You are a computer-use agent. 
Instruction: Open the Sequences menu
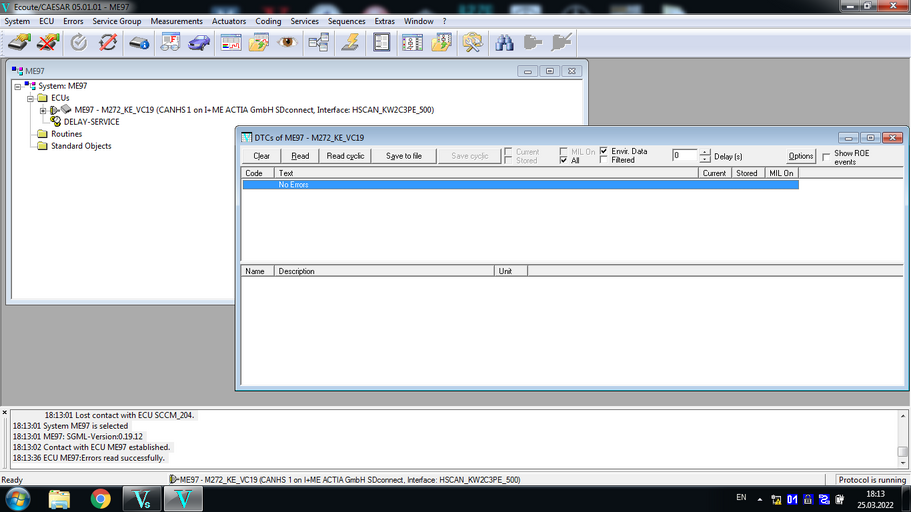pos(346,21)
